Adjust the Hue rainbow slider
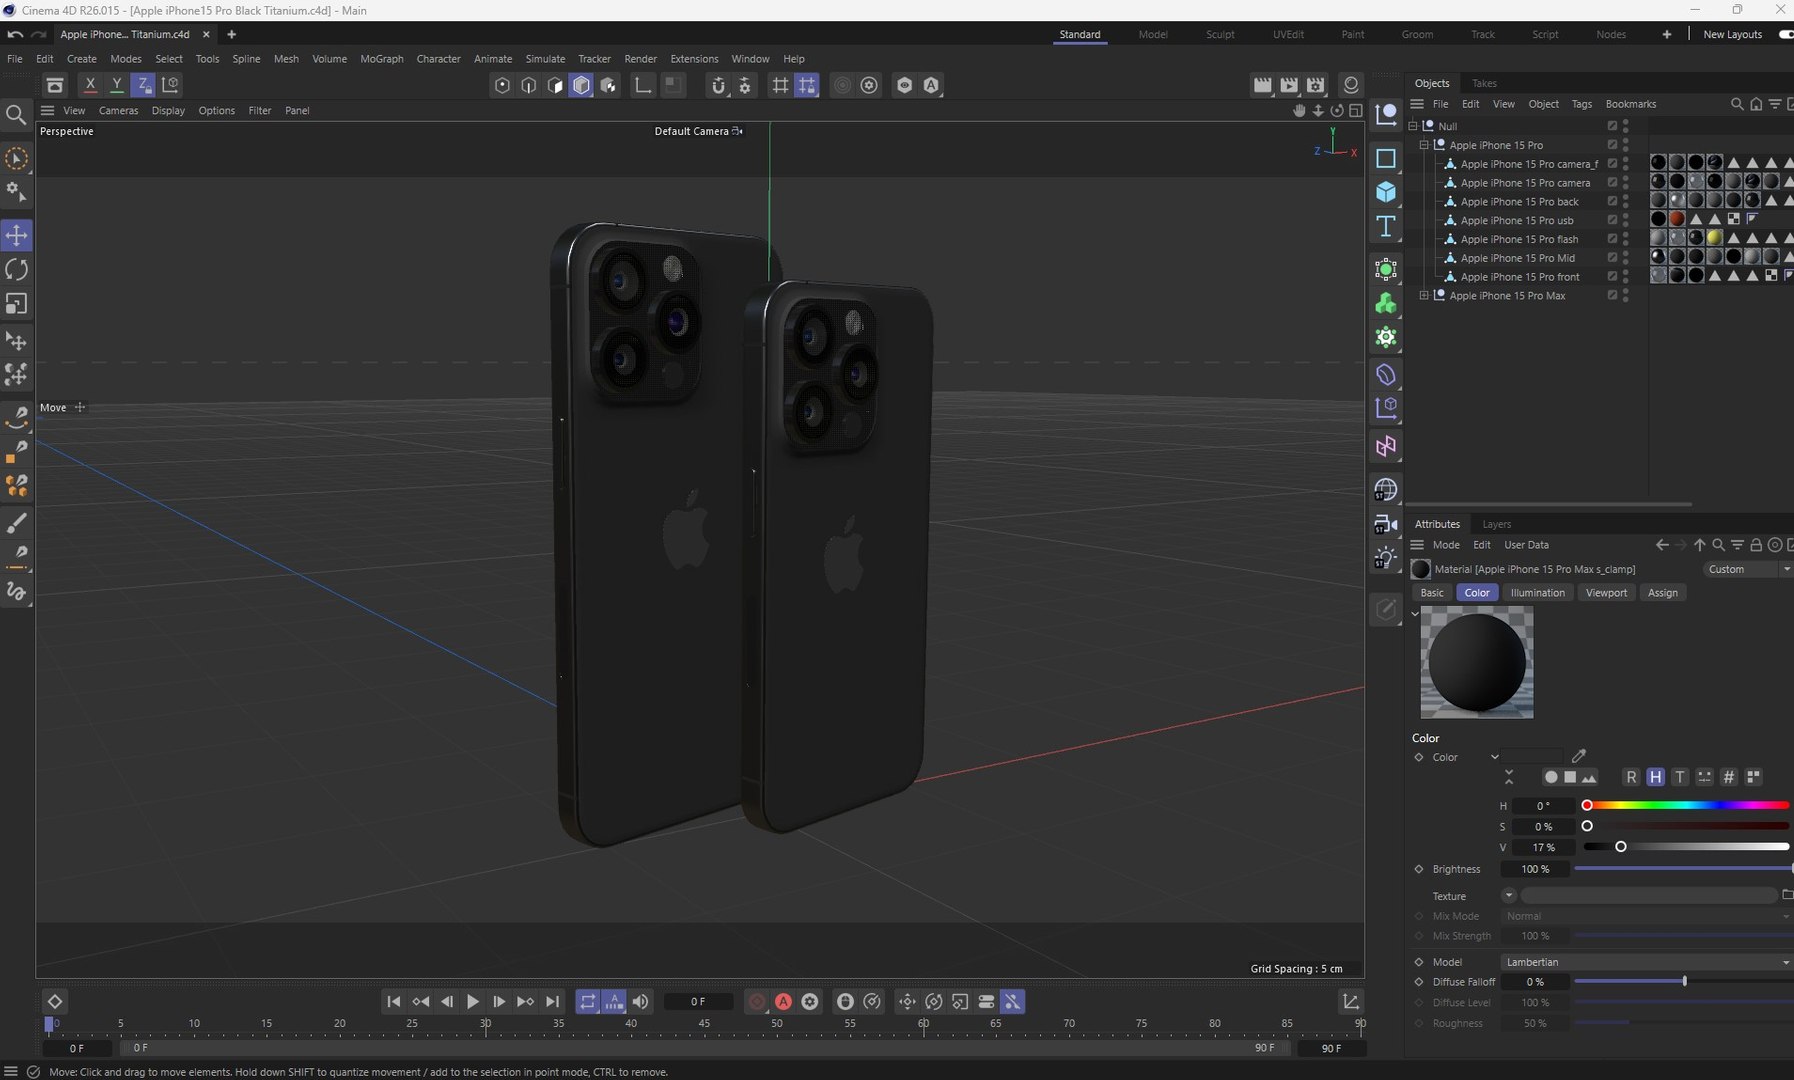 pyautogui.click(x=1687, y=805)
